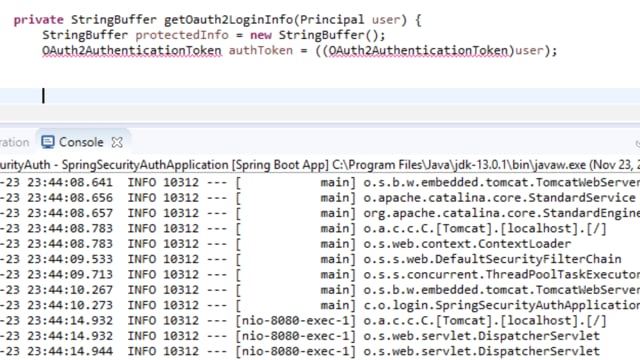Select the 23:44:08.783 Tomcat localhost log line
Image resolution: width=640 pixels, height=360 pixels.
tap(320, 229)
